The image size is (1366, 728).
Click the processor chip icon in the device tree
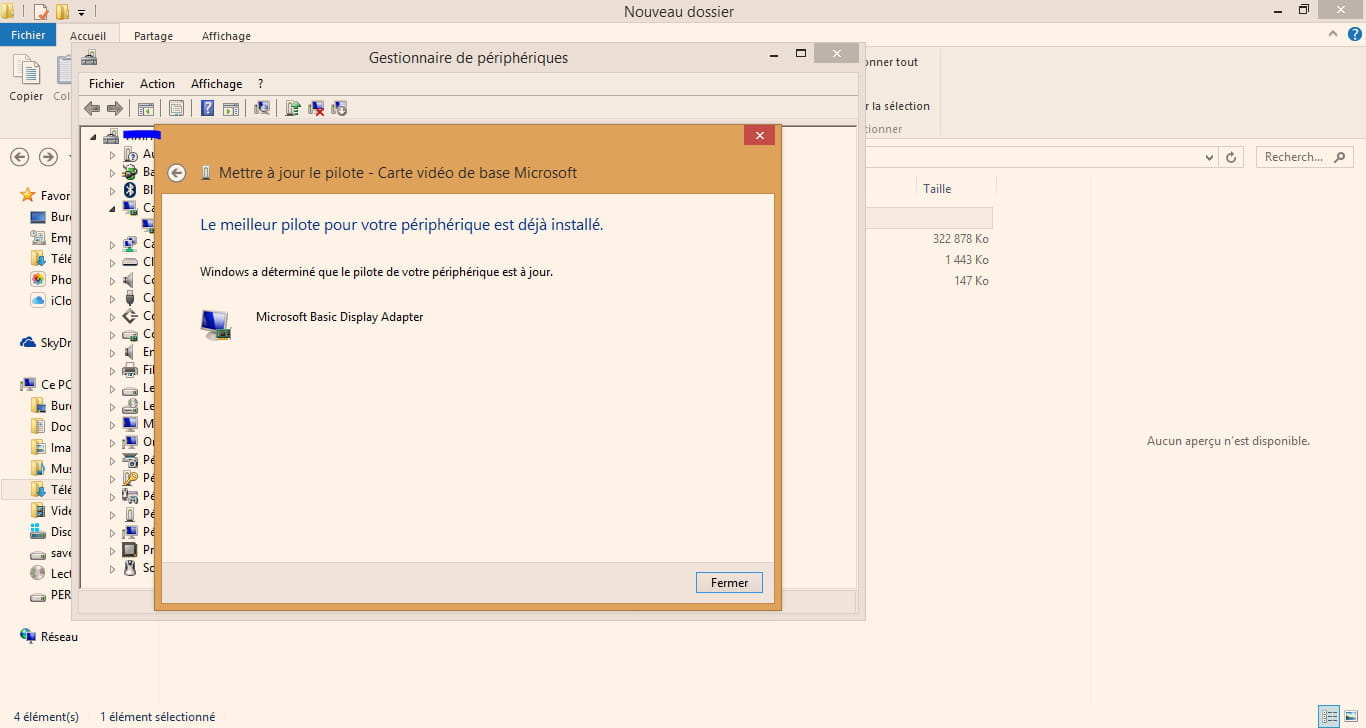point(130,550)
